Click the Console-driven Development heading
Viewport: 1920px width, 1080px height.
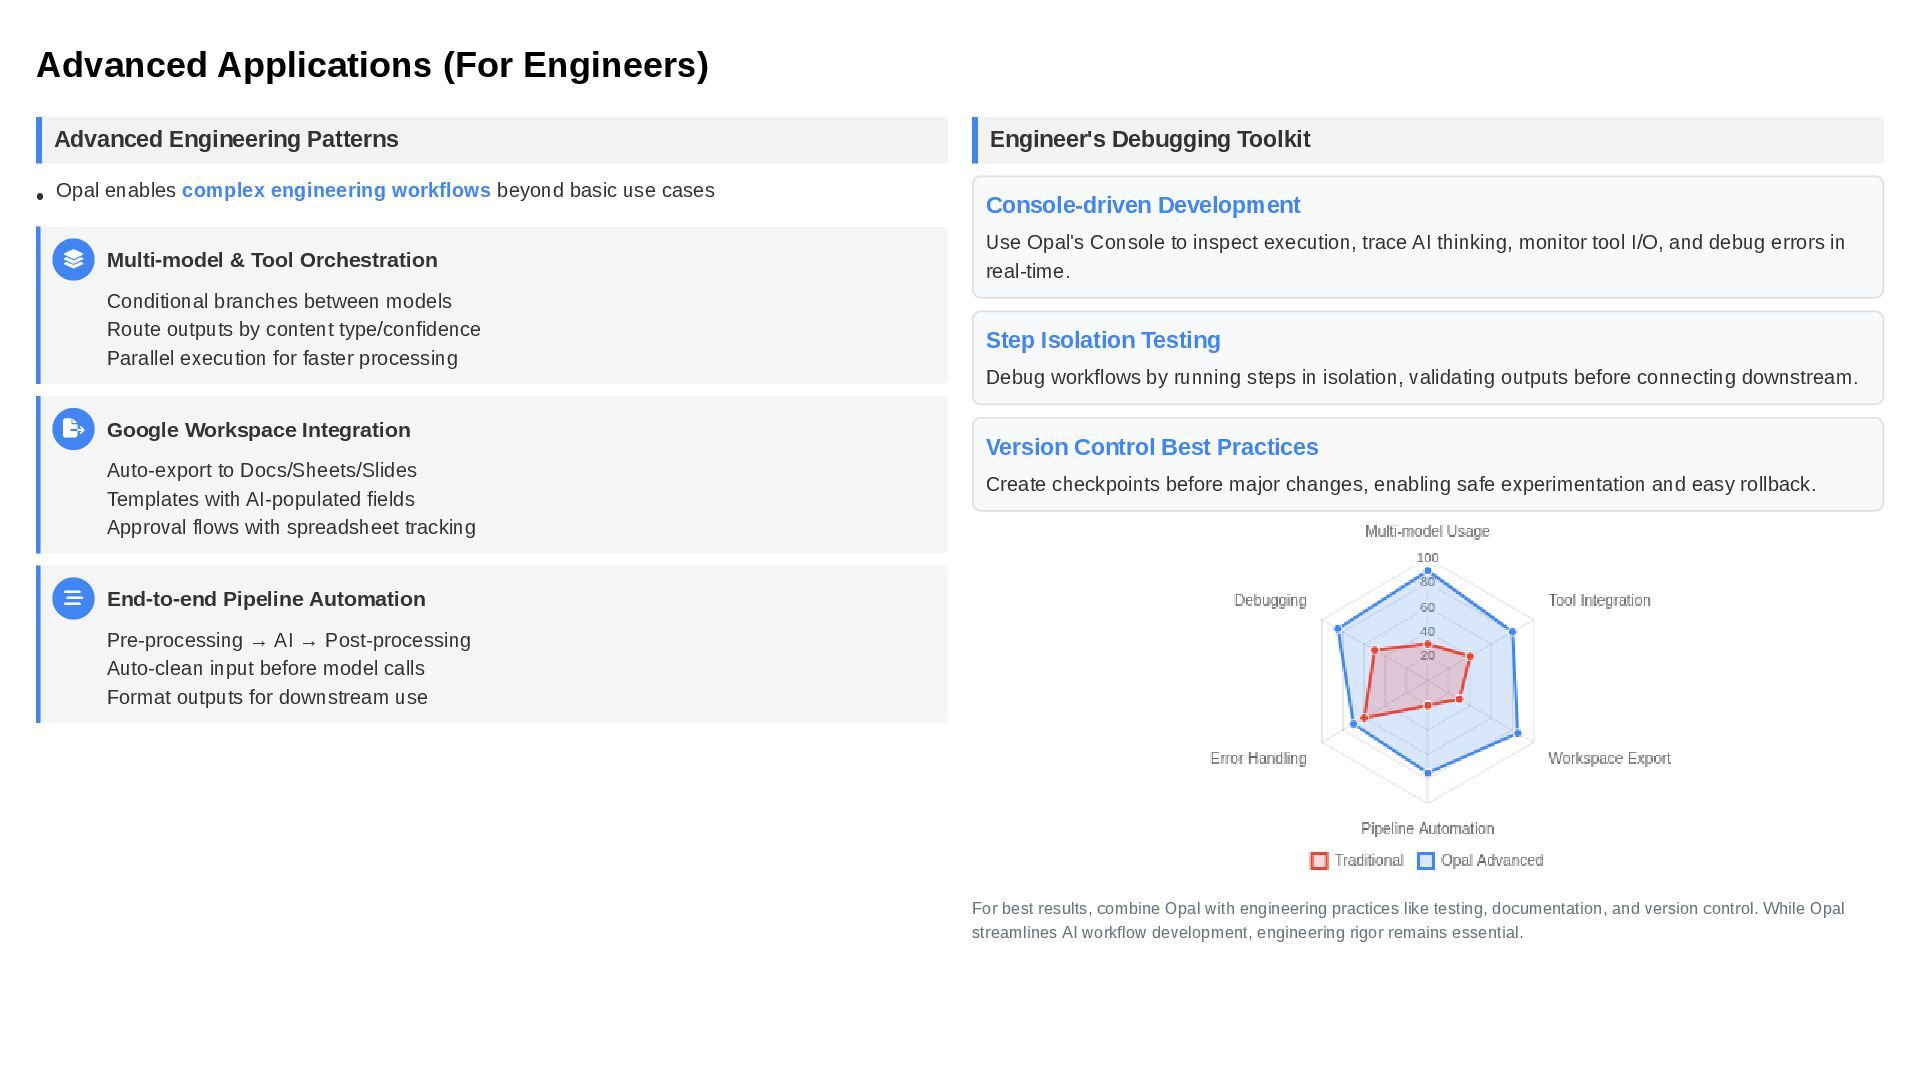click(x=1142, y=205)
